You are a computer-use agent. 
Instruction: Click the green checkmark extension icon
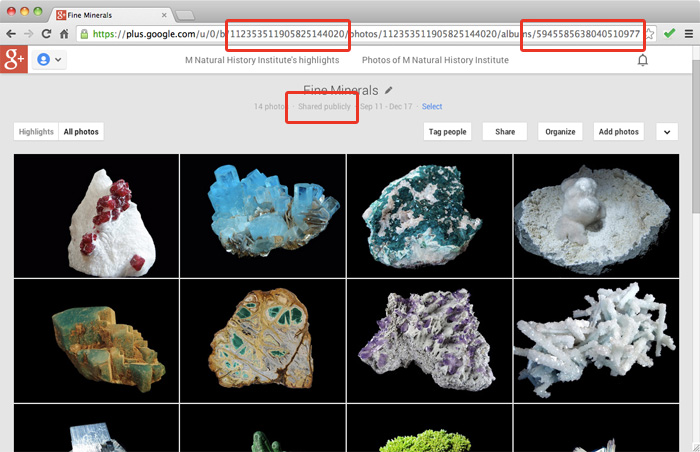[x=669, y=33]
